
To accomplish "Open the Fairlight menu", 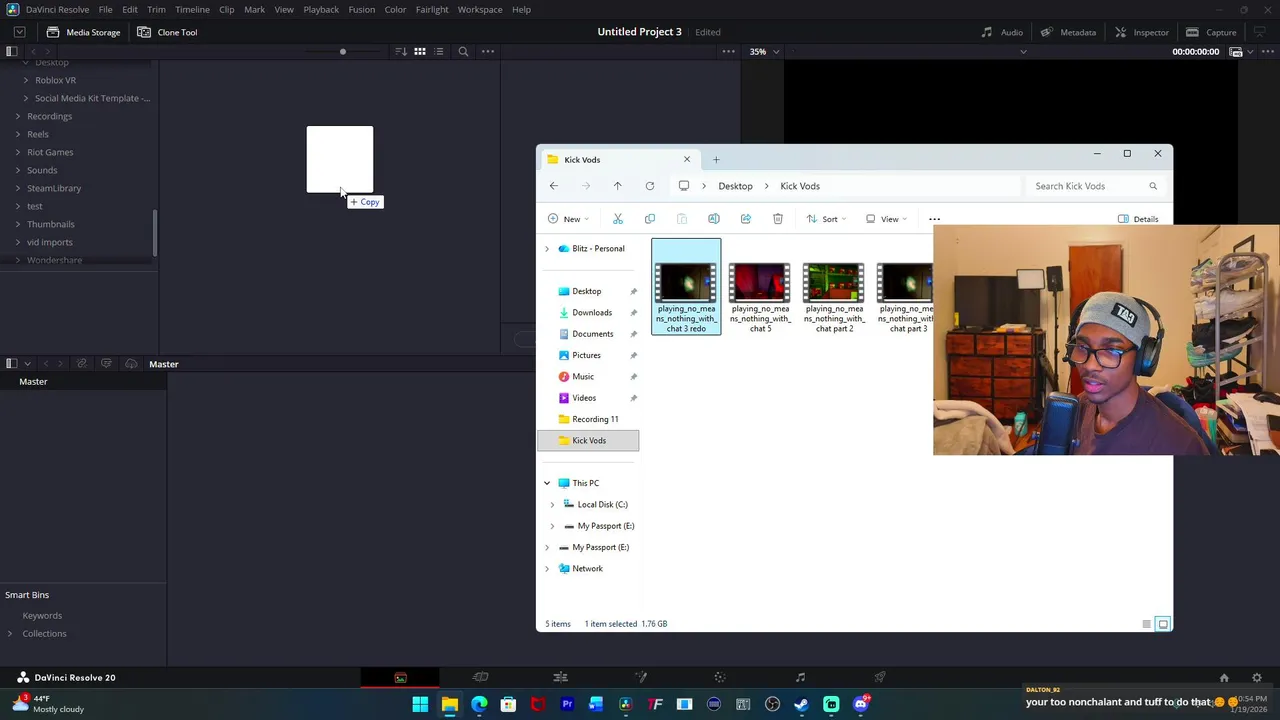I will 432,9.
